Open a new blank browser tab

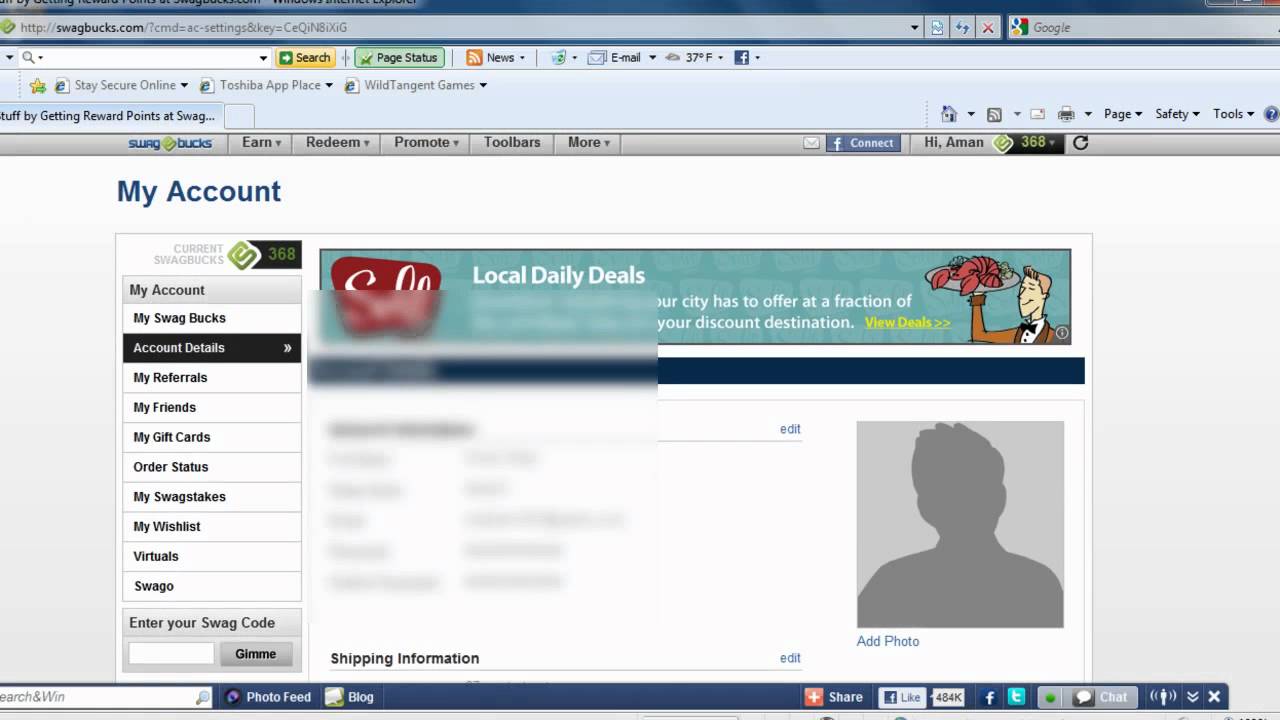point(239,116)
